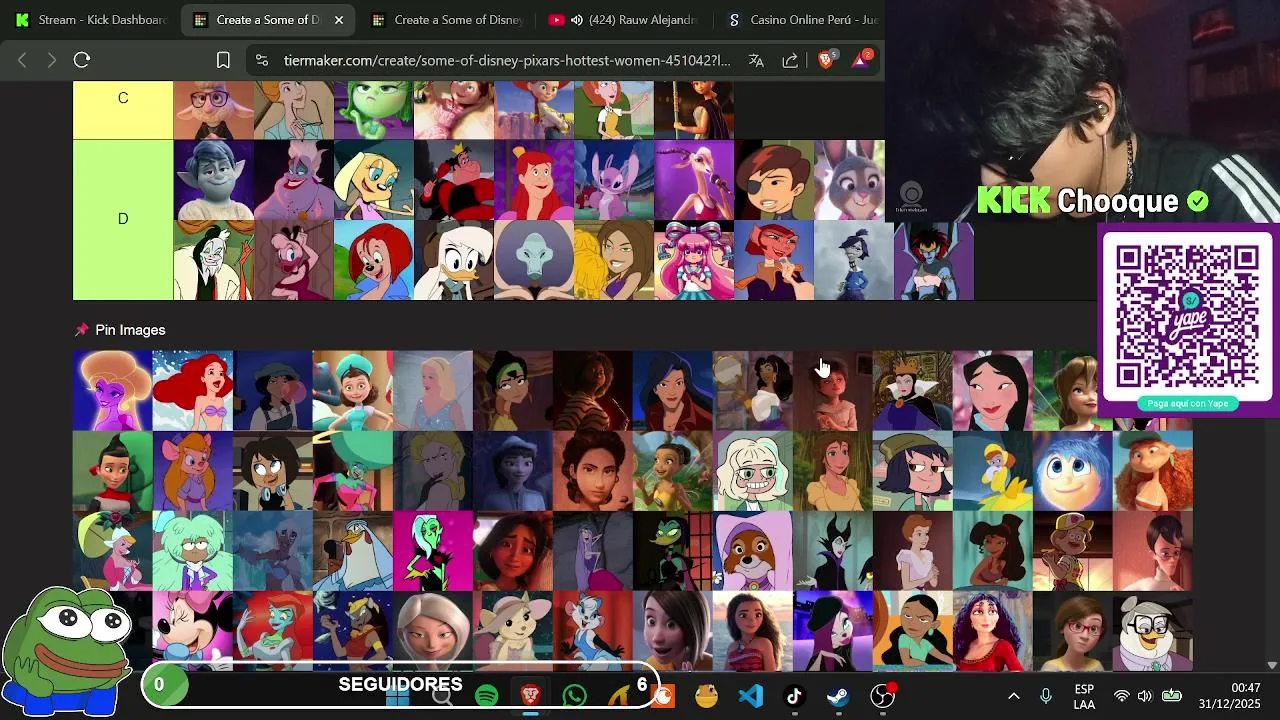Screen dimensions: 1280x720
Task: Select green Lord Dominator thumbnail on pink
Action: 433,551
